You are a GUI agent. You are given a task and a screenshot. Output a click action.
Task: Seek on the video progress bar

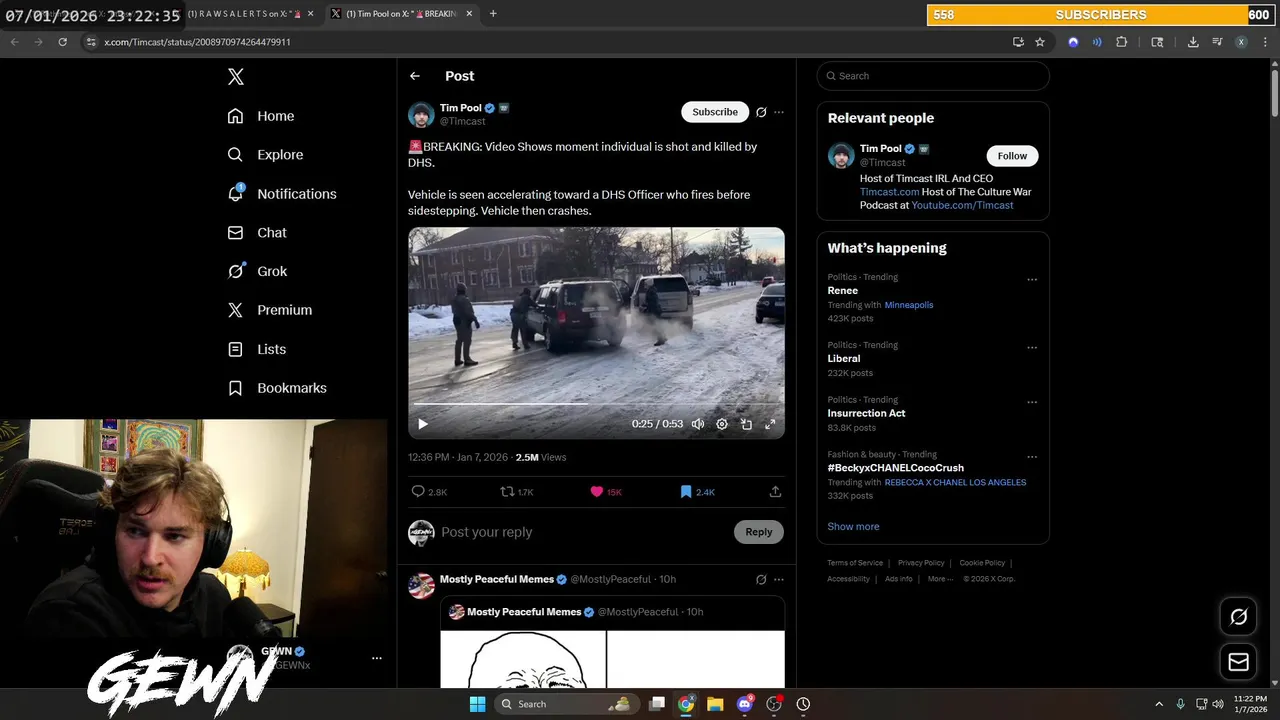coord(596,404)
